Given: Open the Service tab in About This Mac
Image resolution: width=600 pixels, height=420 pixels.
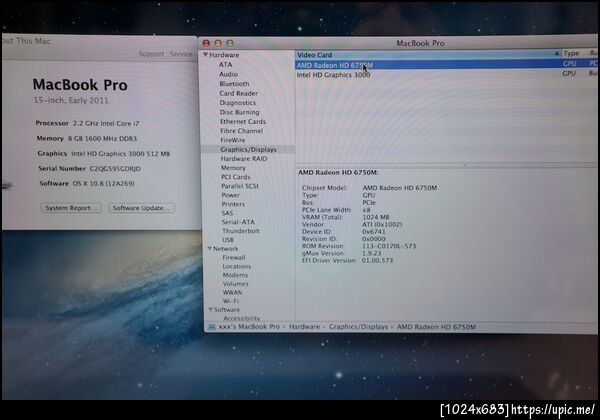Looking at the screenshot, I should 181,54.
